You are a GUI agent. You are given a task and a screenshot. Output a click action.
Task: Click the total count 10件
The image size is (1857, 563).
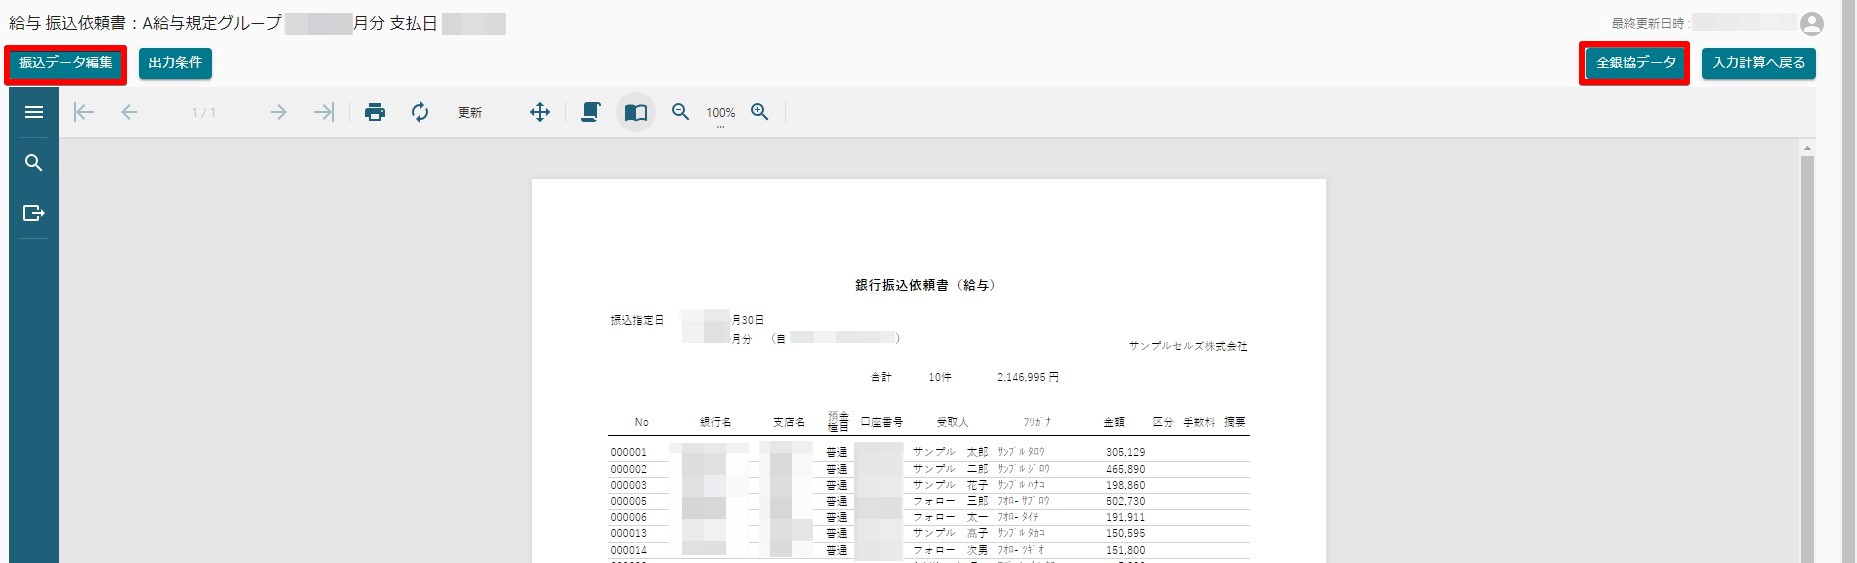(x=940, y=377)
